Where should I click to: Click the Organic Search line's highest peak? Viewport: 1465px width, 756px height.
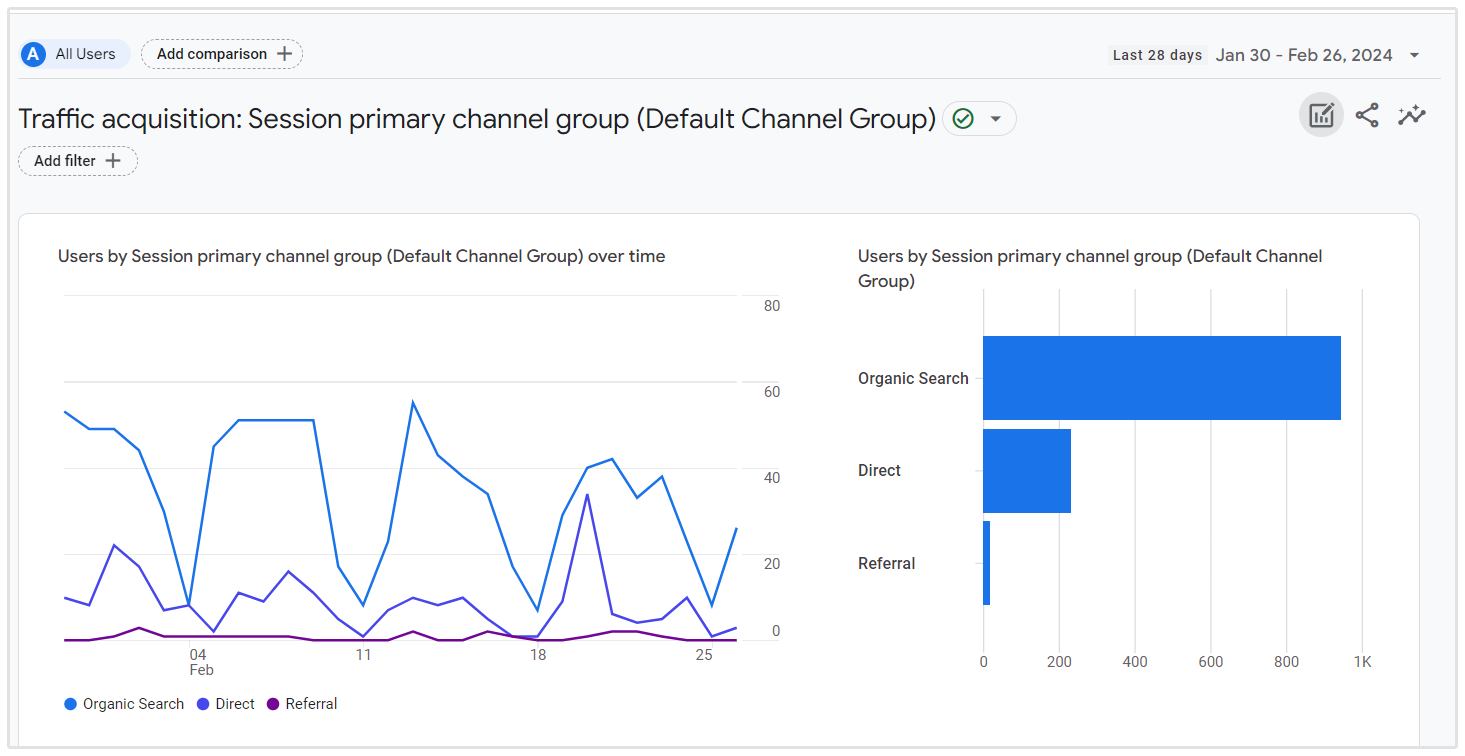point(413,402)
